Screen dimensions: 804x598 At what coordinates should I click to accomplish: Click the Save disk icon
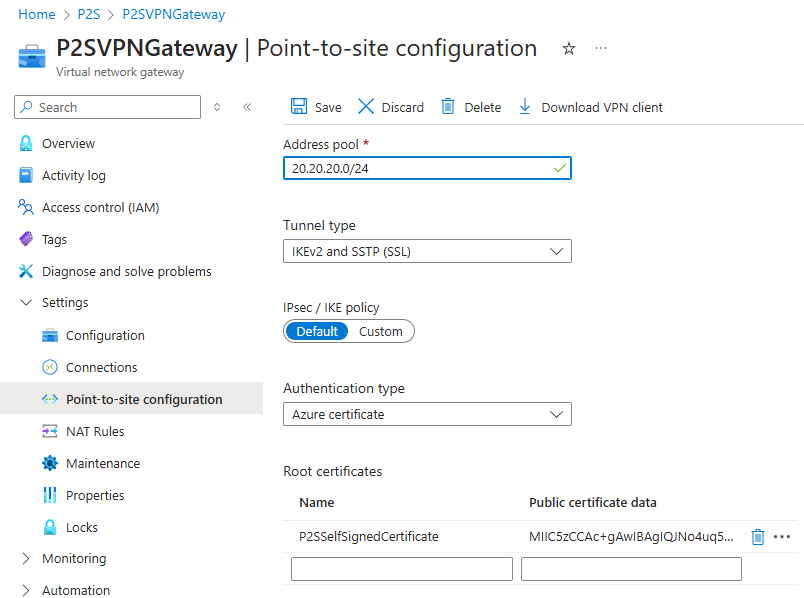[x=298, y=107]
